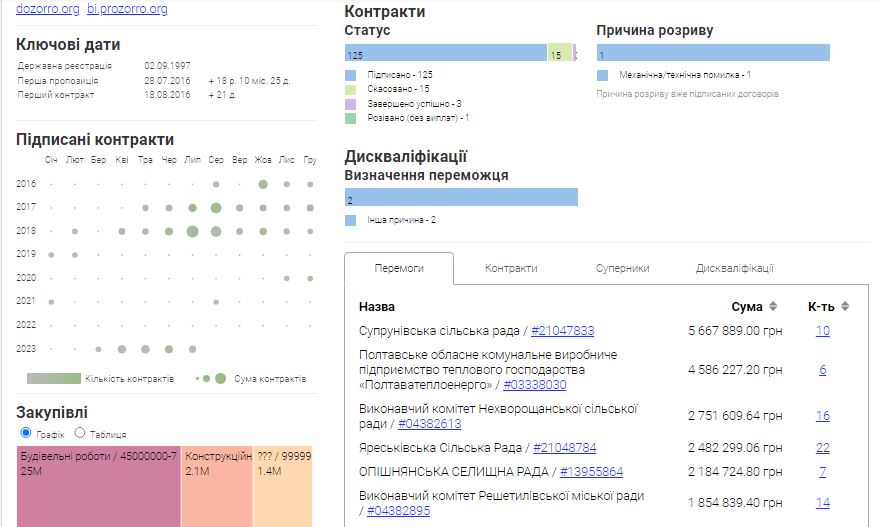Switch to the Контракти tab
Image resolution: width=878 pixels, height=527 pixels.
pyautogui.click(x=511, y=268)
